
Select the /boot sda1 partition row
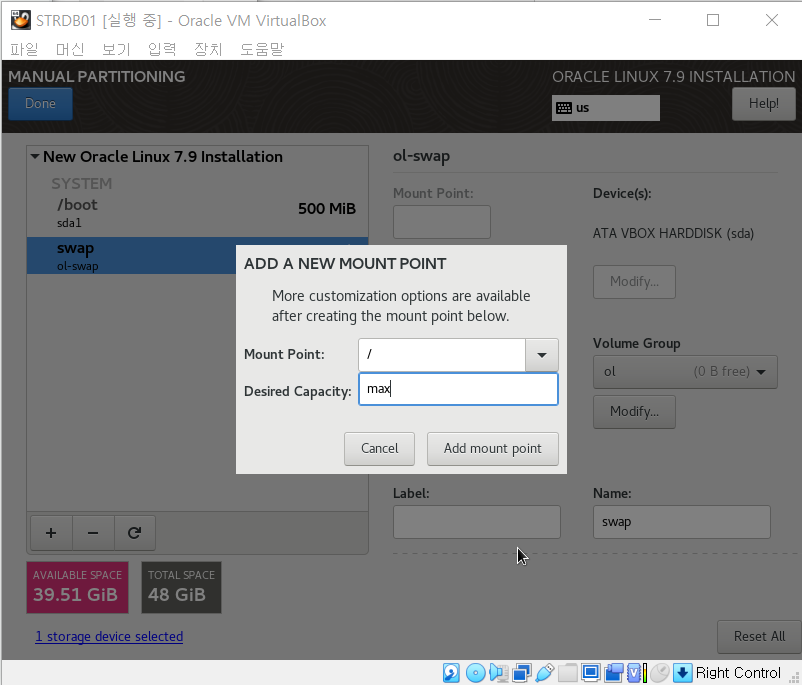197,213
